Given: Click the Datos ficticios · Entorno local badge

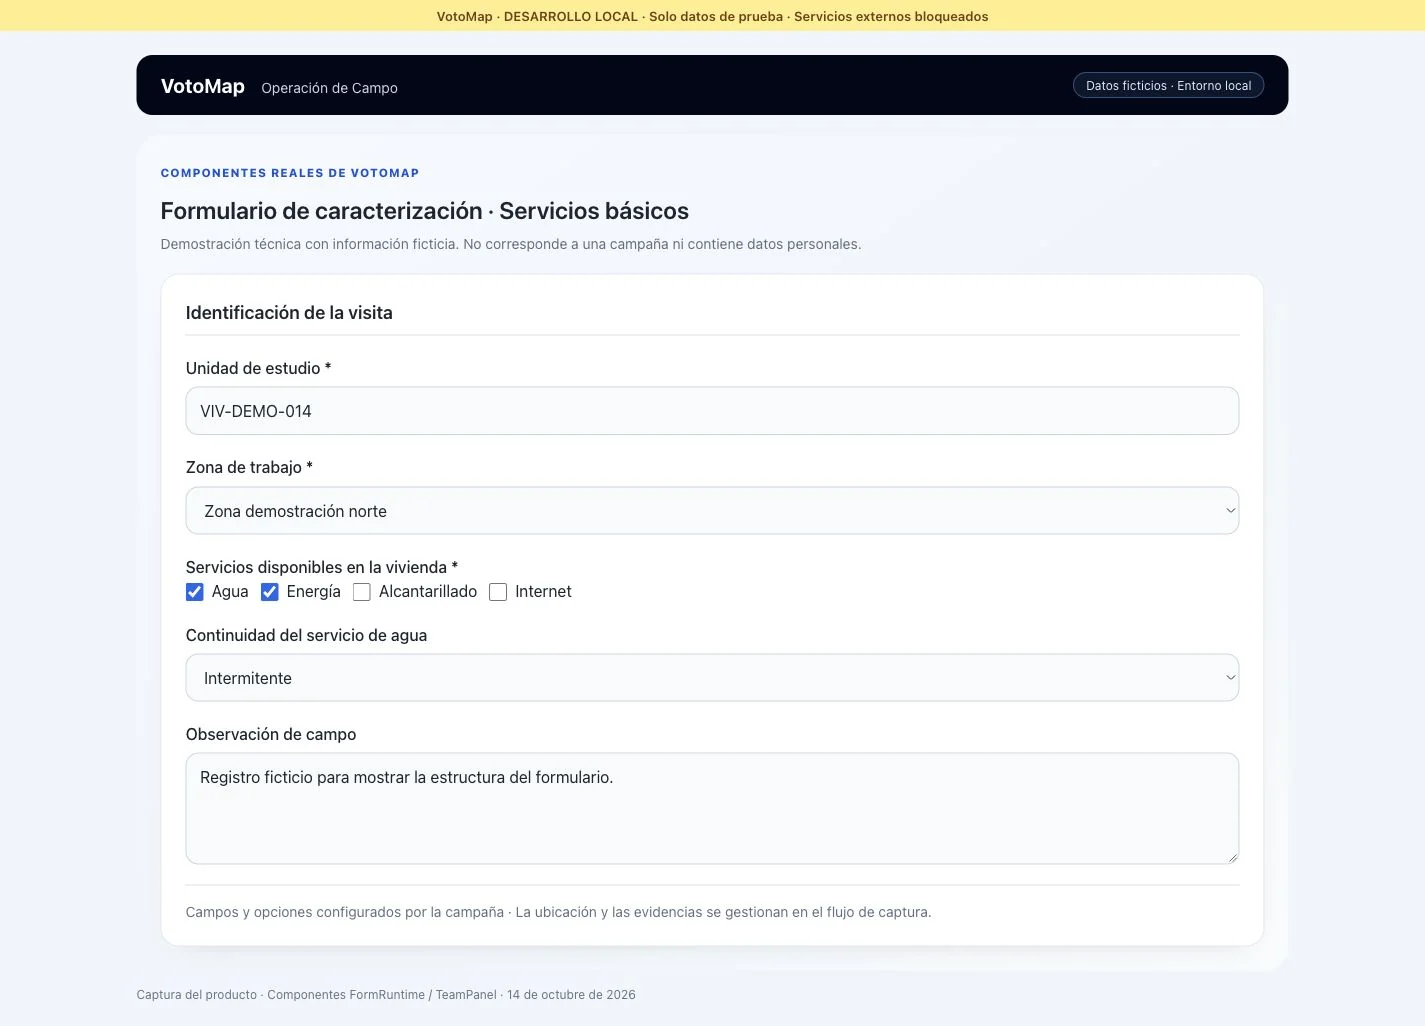Looking at the screenshot, I should point(1168,86).
